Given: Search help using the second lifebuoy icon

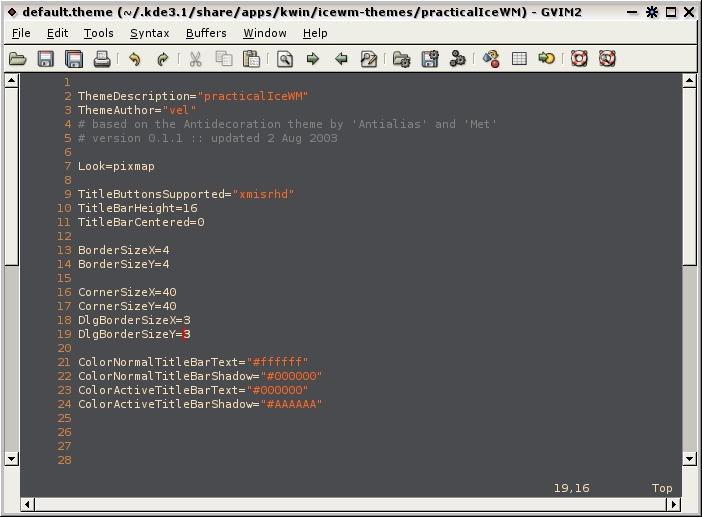Looking at the screenshot, I should [607, 59].
